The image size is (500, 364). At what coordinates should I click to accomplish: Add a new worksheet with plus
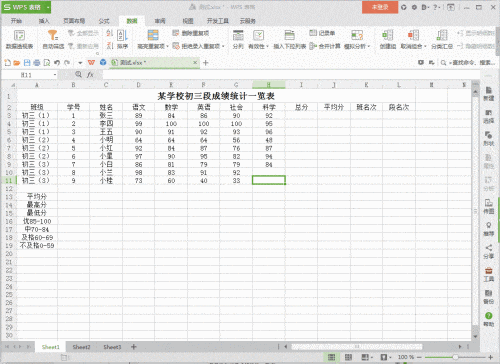(134, 347)
